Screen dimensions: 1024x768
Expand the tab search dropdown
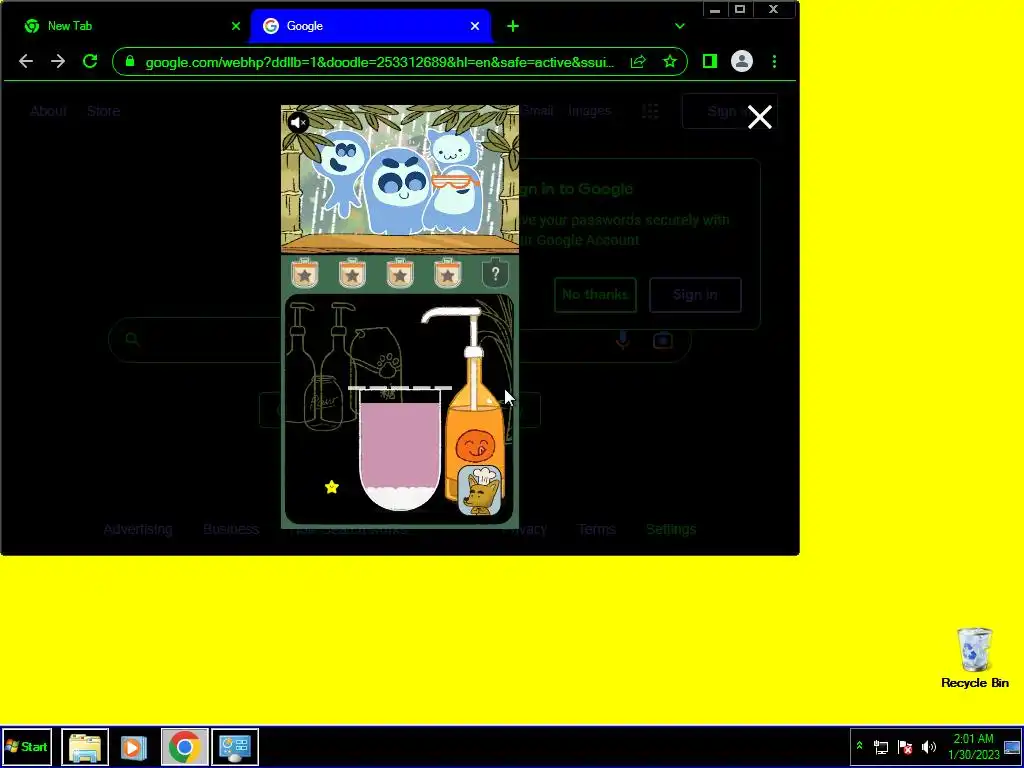coord(680,26)
